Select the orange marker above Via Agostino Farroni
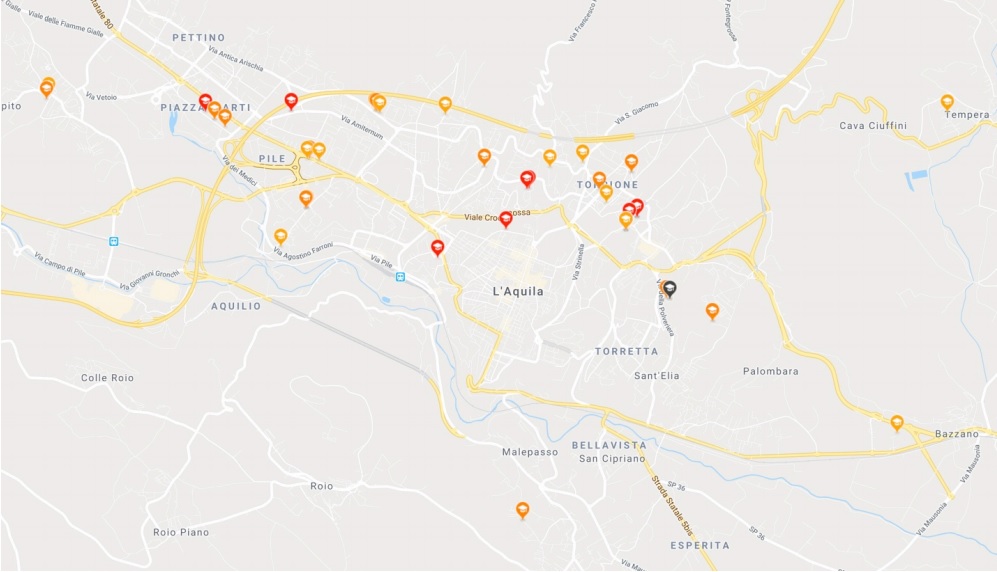The image size is (997, 572). tap(280, 237)
